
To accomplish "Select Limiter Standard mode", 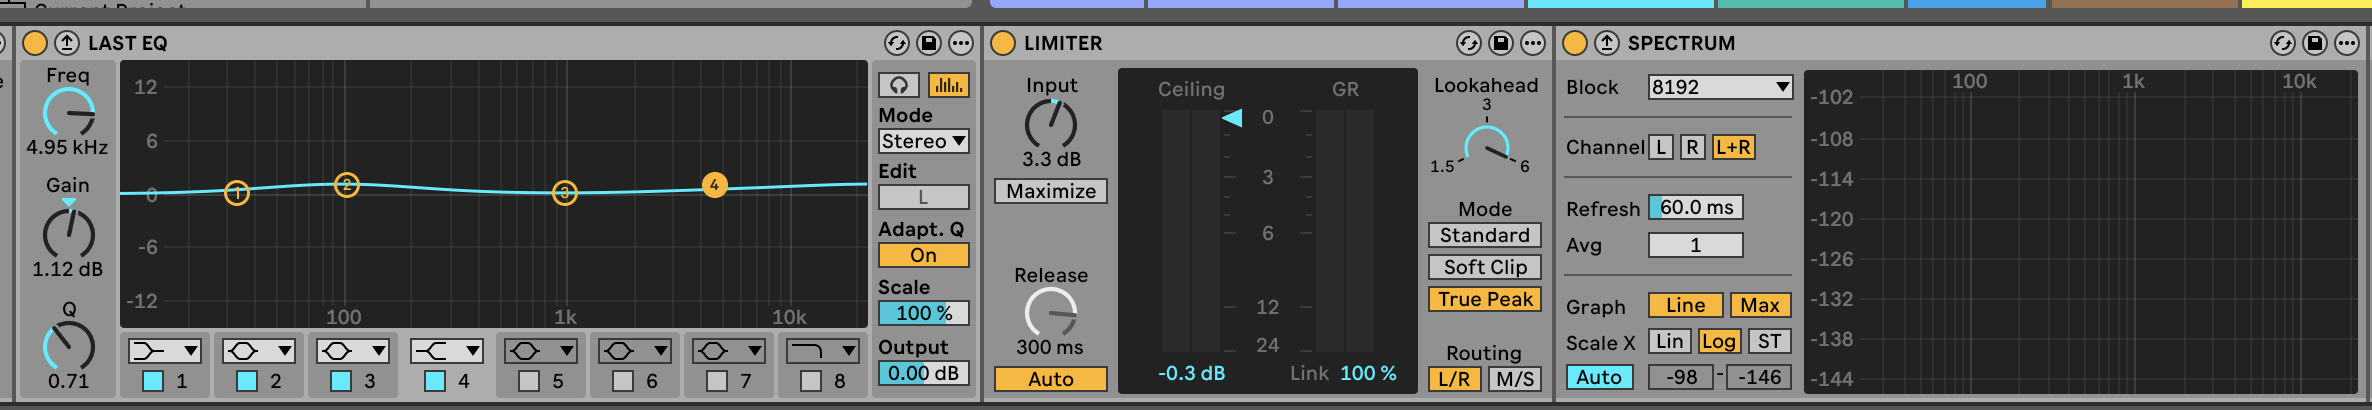I will pyautogui.click(x=1485, y=235).
